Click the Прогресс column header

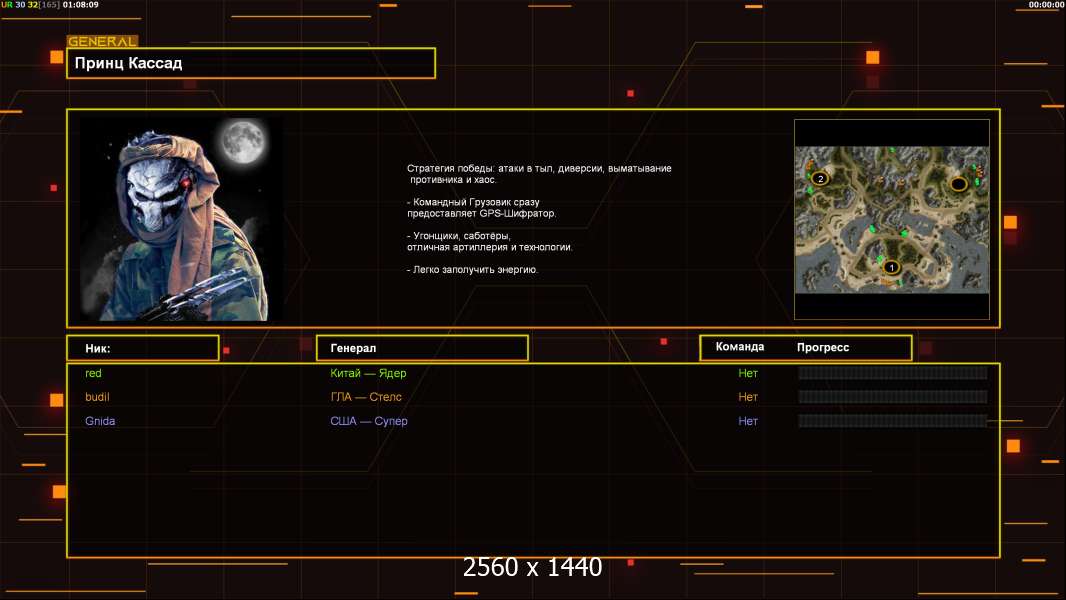(823, 347)
